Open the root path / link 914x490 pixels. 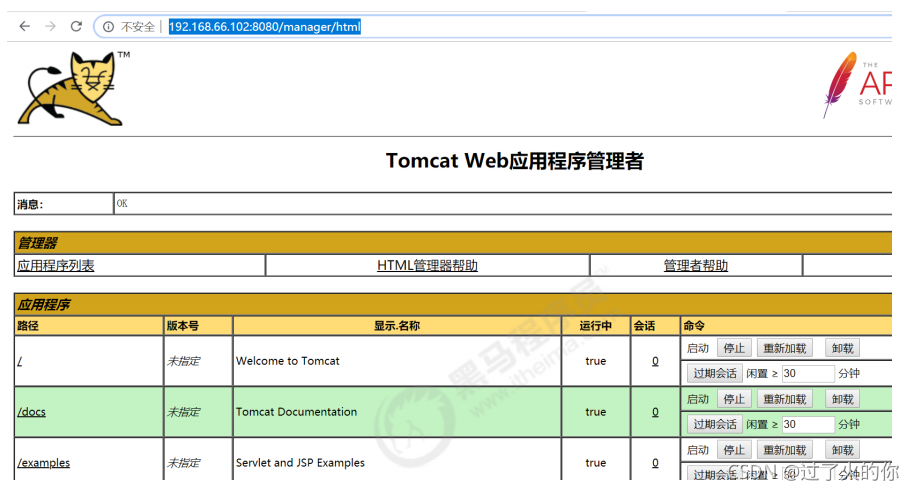pyautogui.click(x=20, y=361)
